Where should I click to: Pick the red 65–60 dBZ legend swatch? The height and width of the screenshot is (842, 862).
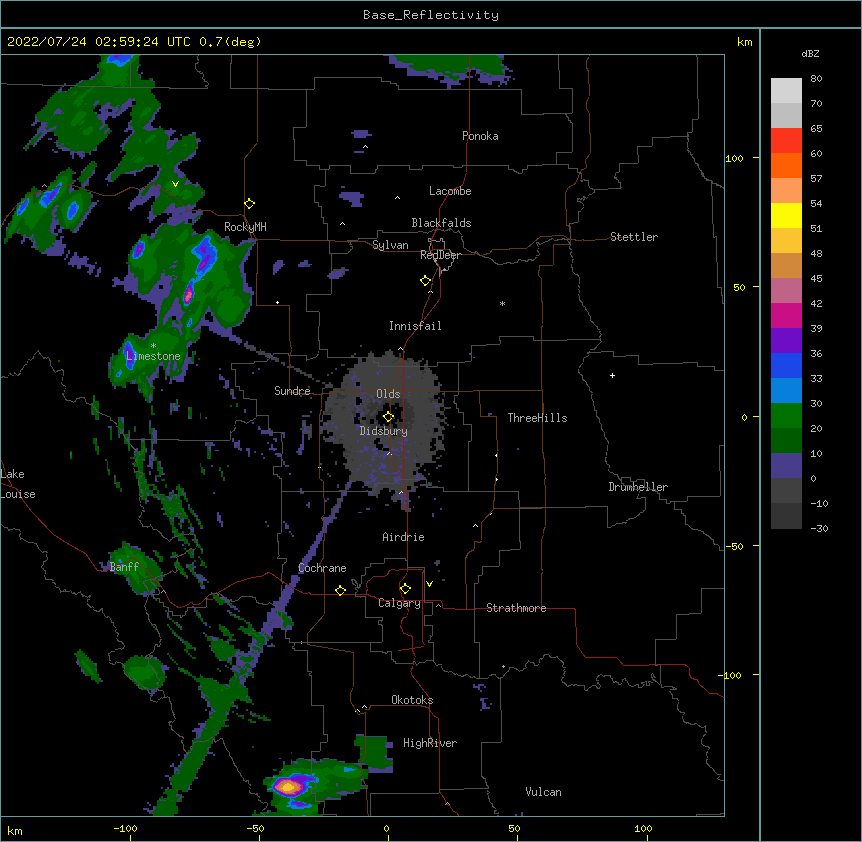pos(786,141)
